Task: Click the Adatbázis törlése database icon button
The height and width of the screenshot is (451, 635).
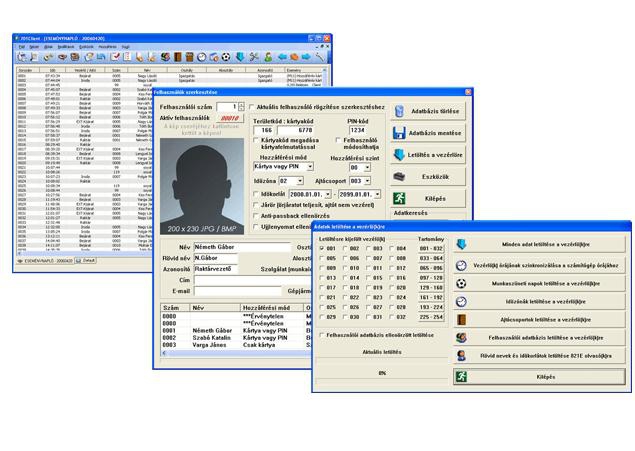Action: click(400, 112)
